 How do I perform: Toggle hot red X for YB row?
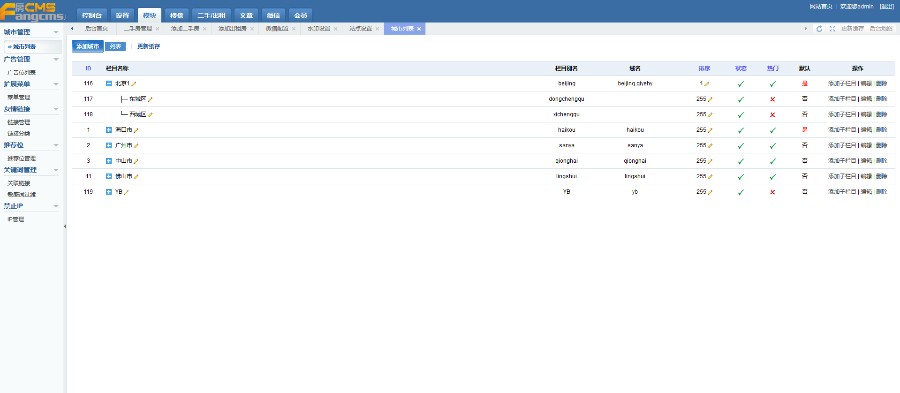(773, 192)
